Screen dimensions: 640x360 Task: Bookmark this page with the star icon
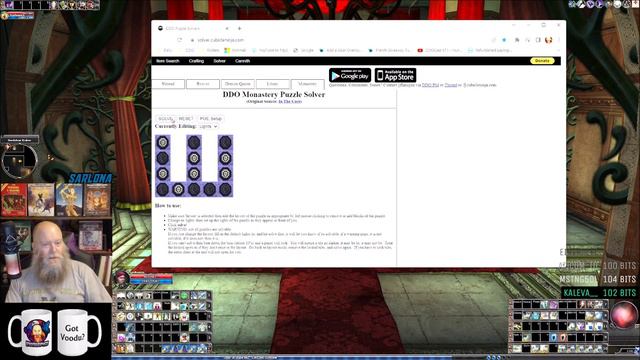(x=504, y=40)
